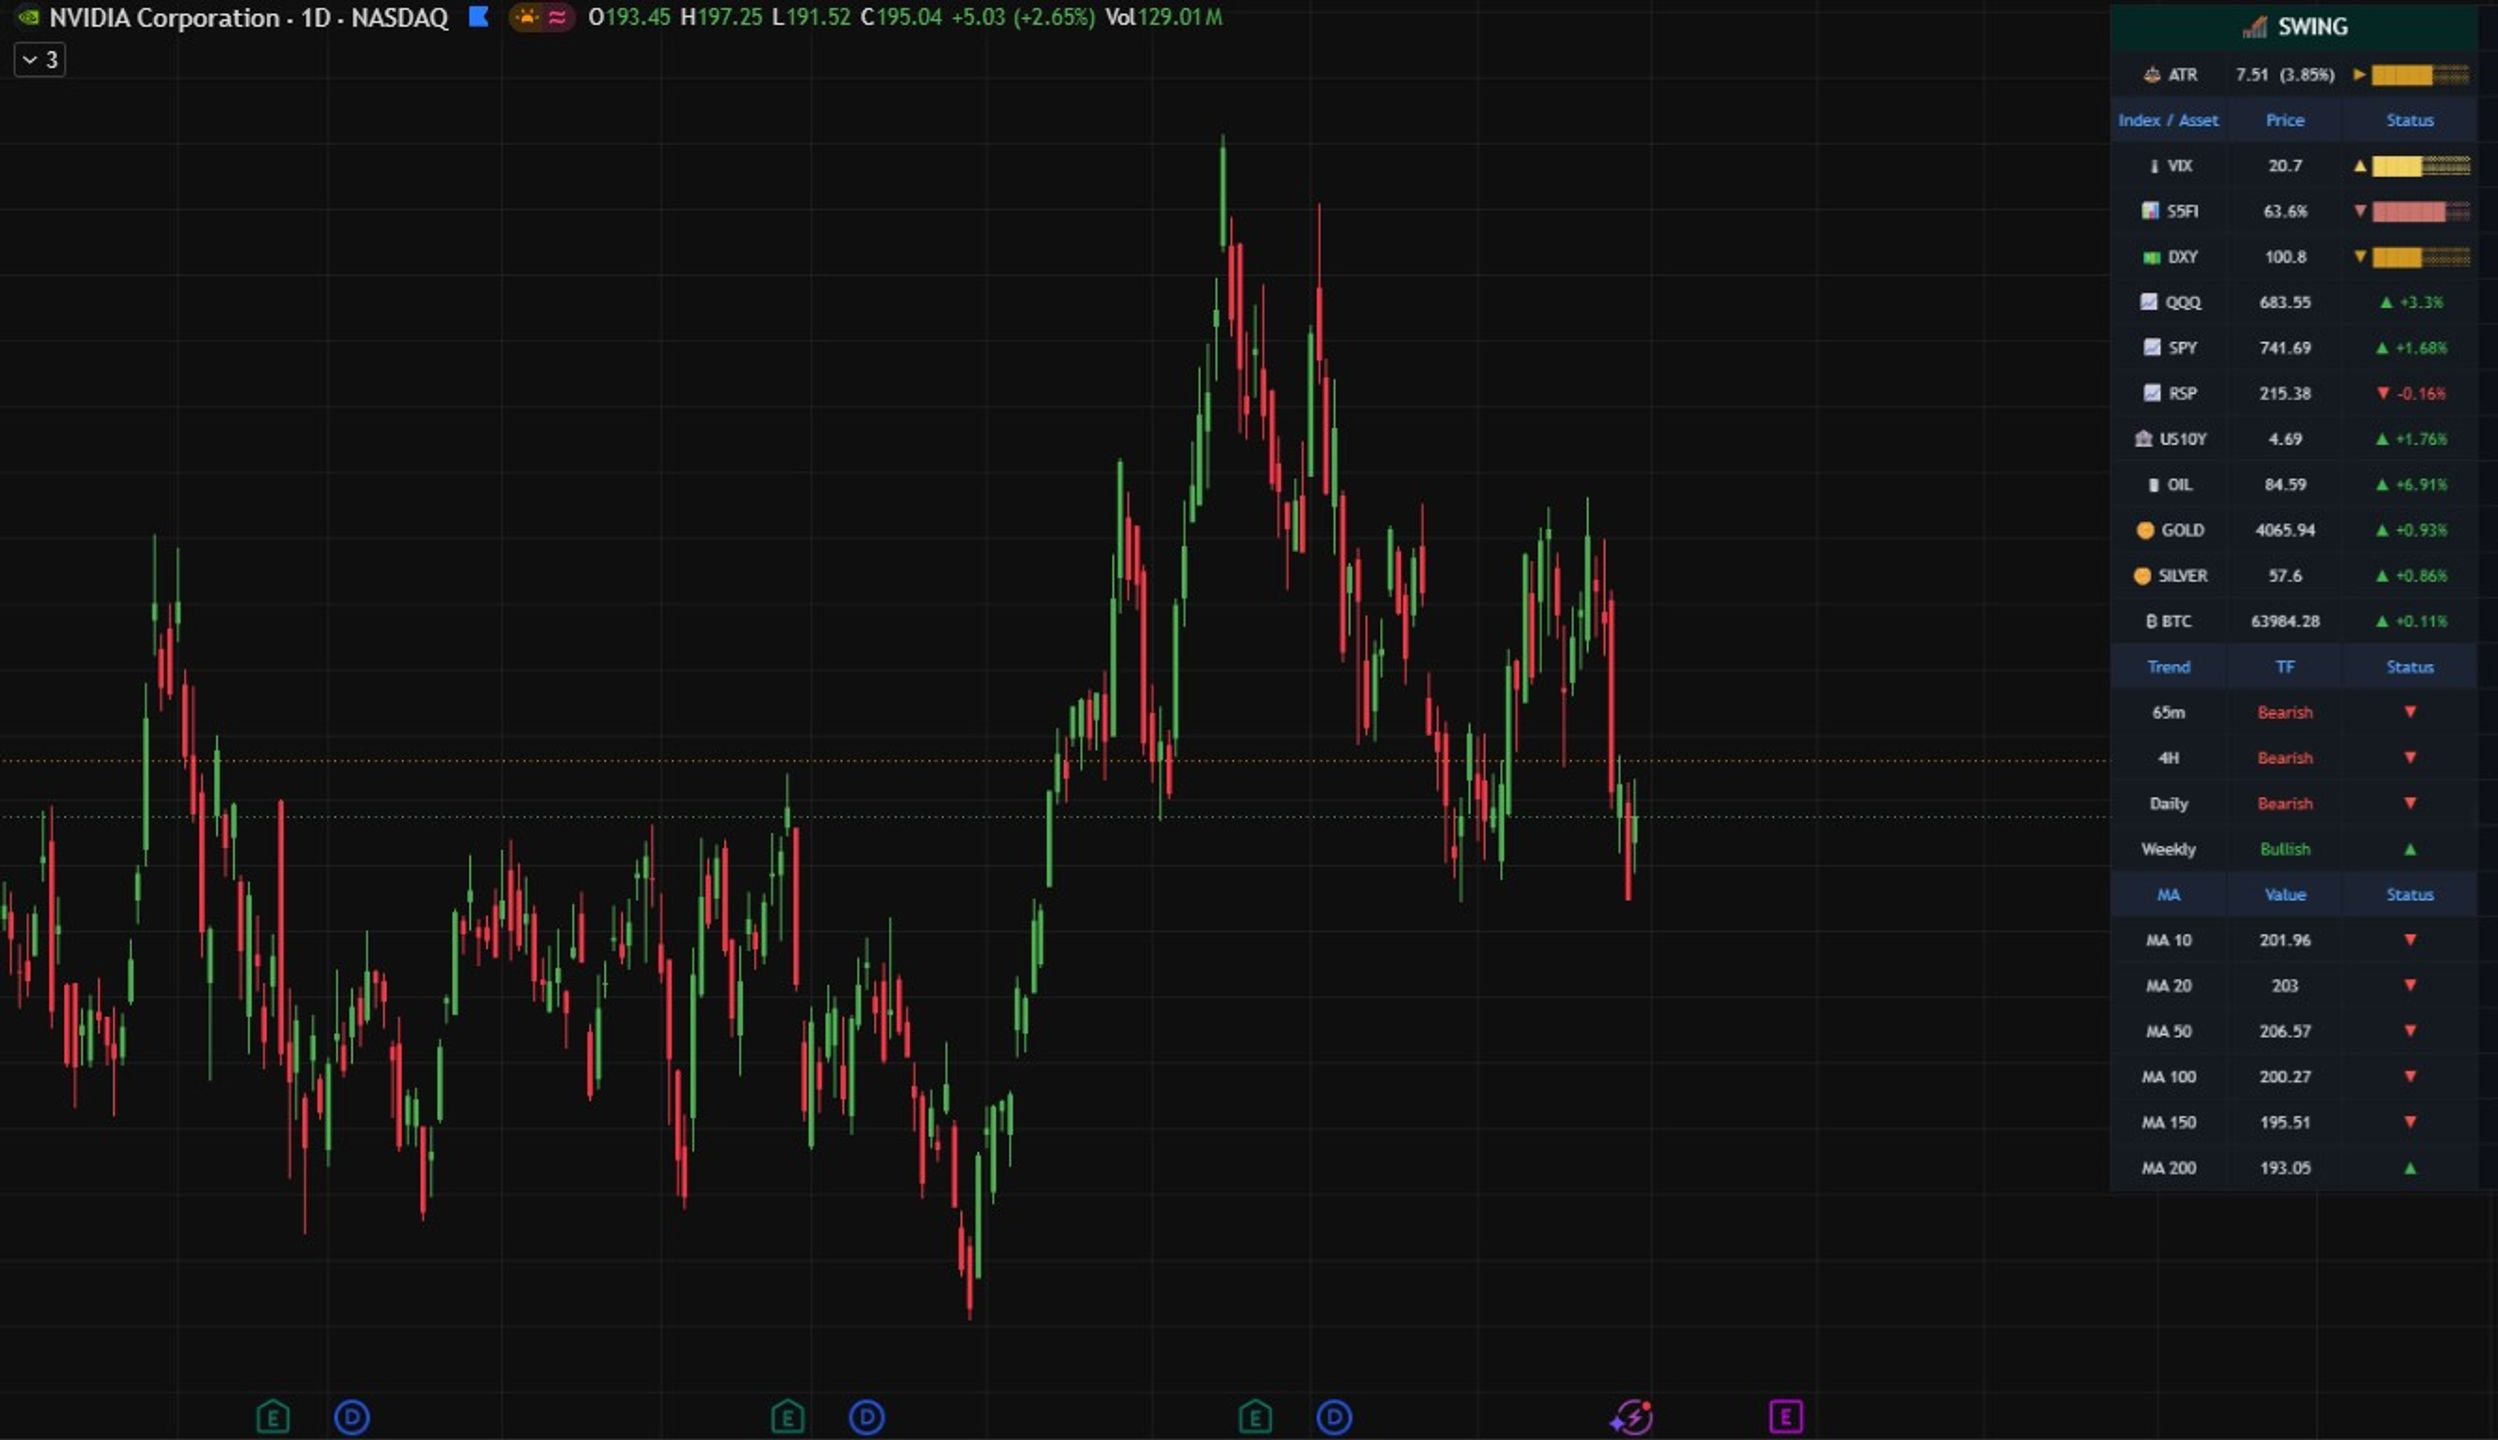Click the NVIDIA logo icon

[28, 17]
